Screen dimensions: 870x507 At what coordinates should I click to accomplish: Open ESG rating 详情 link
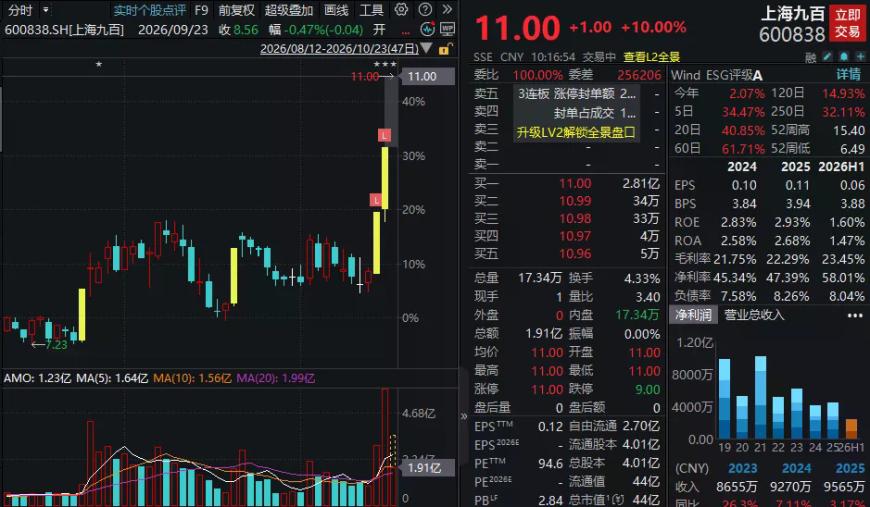pyautogui.click(x=849, y=75)
